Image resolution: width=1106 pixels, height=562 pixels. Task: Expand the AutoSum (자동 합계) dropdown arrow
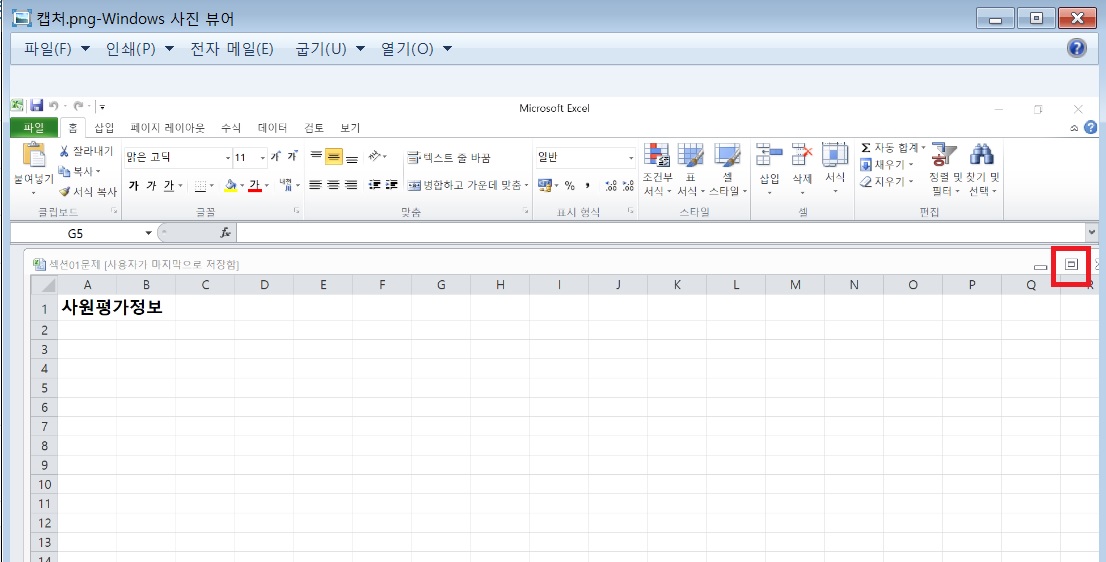923,148
